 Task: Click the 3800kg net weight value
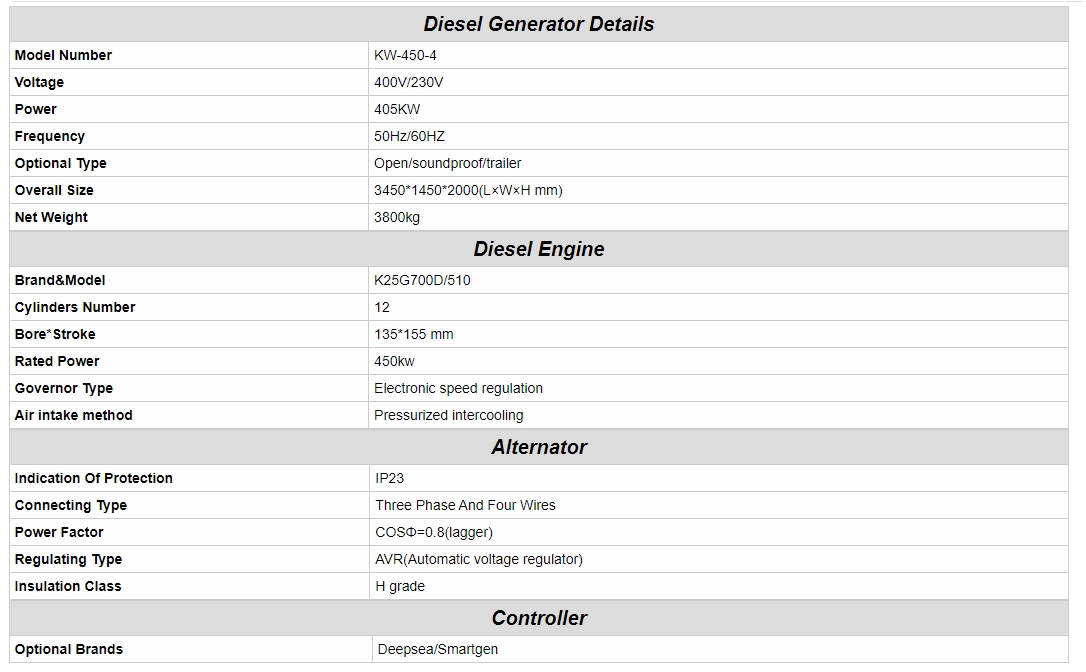397,217
